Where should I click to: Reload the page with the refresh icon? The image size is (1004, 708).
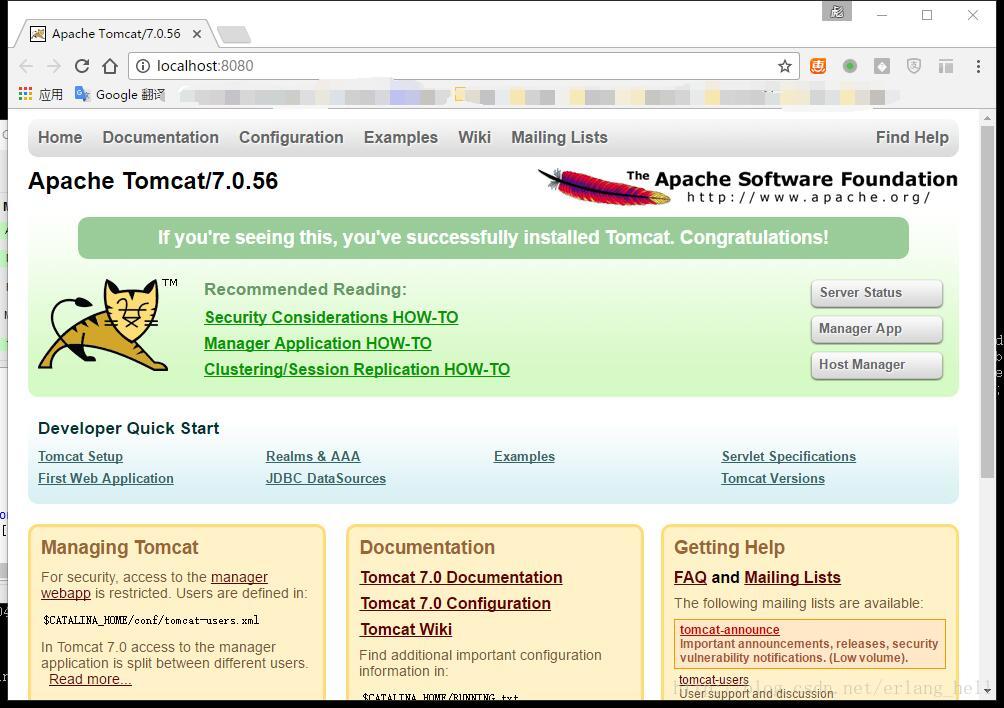pos(82,66)
